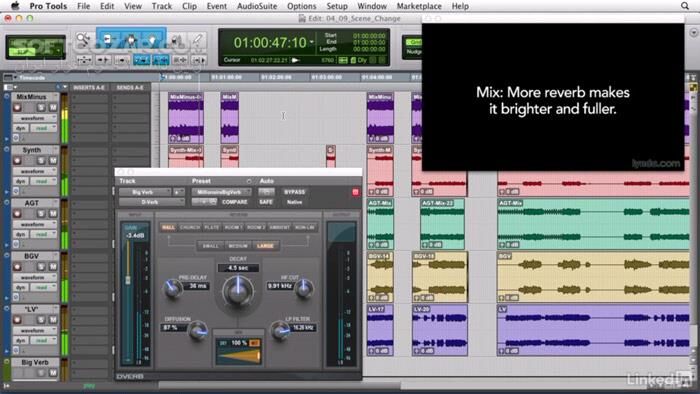Image resolution: width=700 pixels, height=394 pixels.
Task: Click the large Decay knob
Action: [x=238, y=291]
